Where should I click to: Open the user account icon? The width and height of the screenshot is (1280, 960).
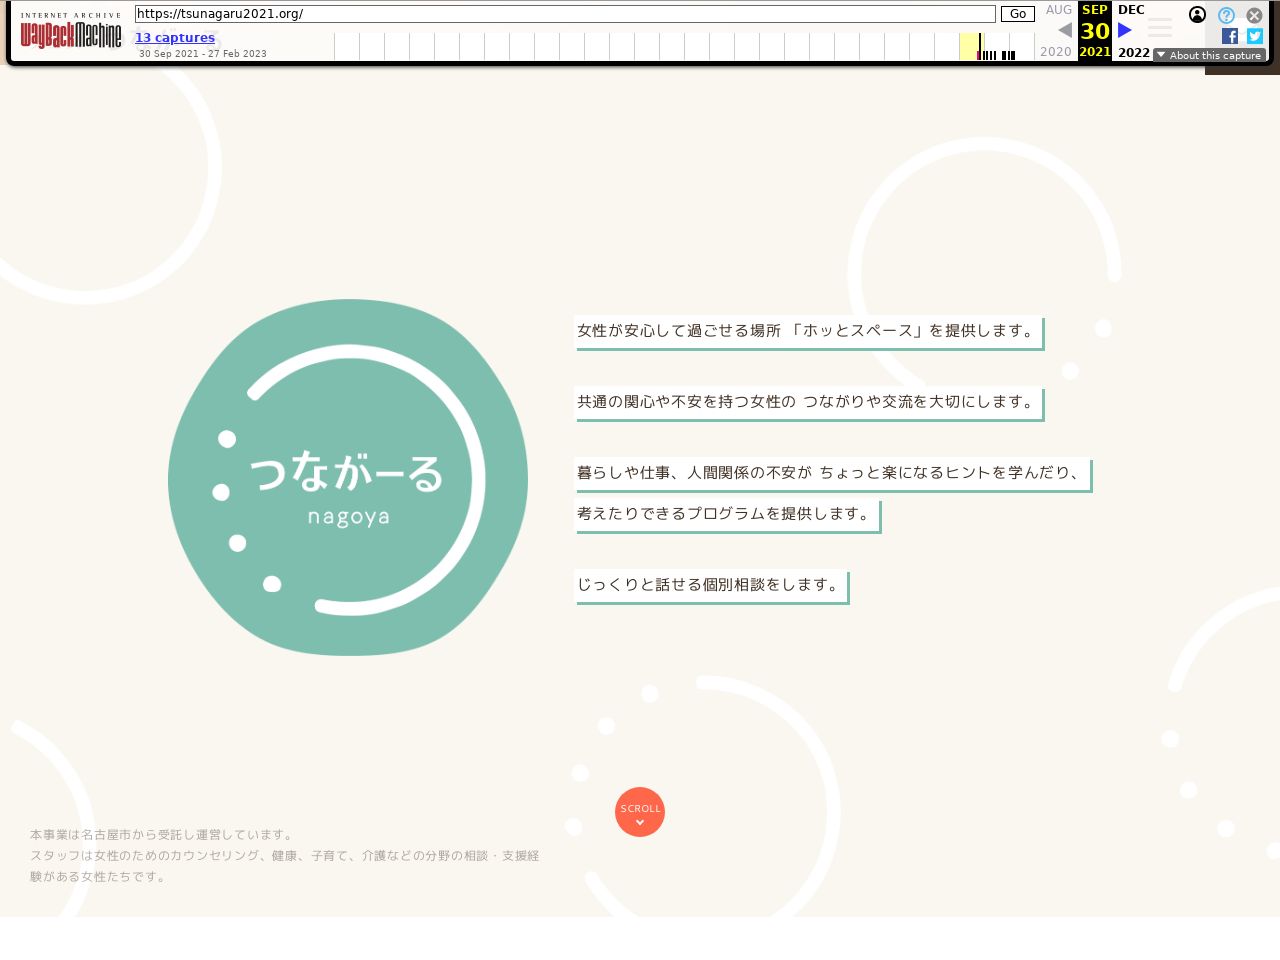1197,14
